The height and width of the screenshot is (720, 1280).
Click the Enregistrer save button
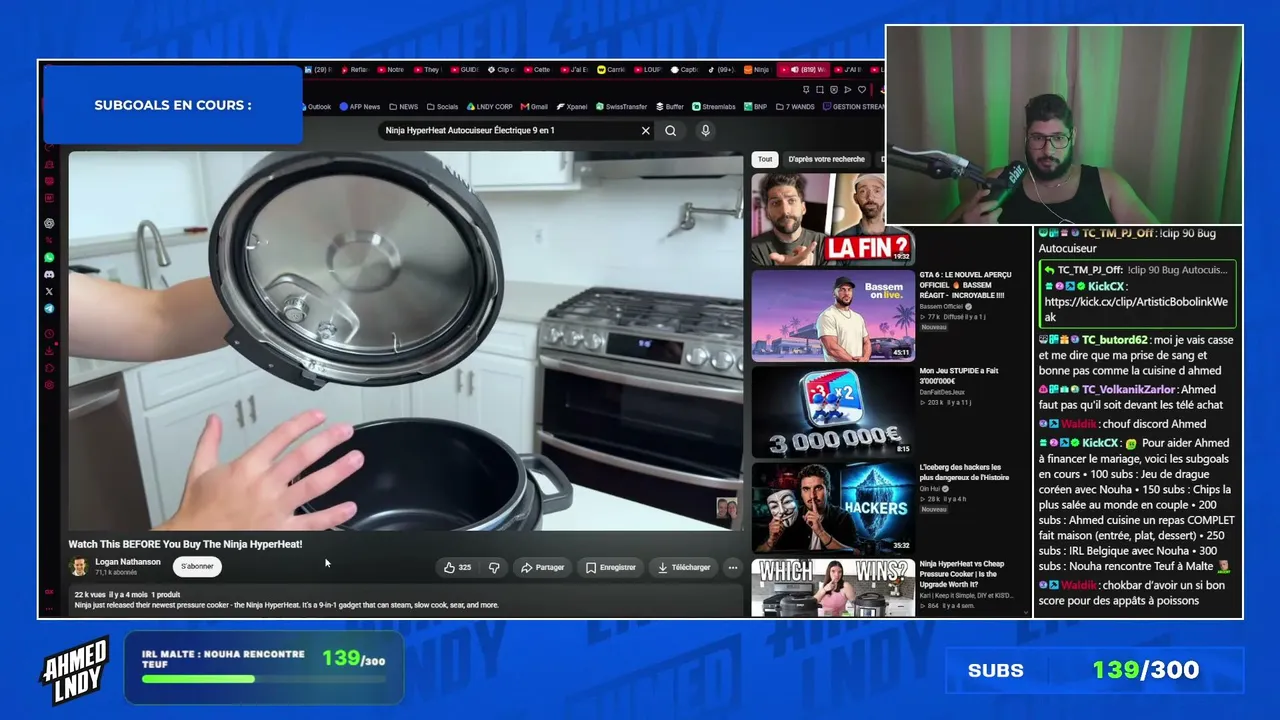(611, 567)
